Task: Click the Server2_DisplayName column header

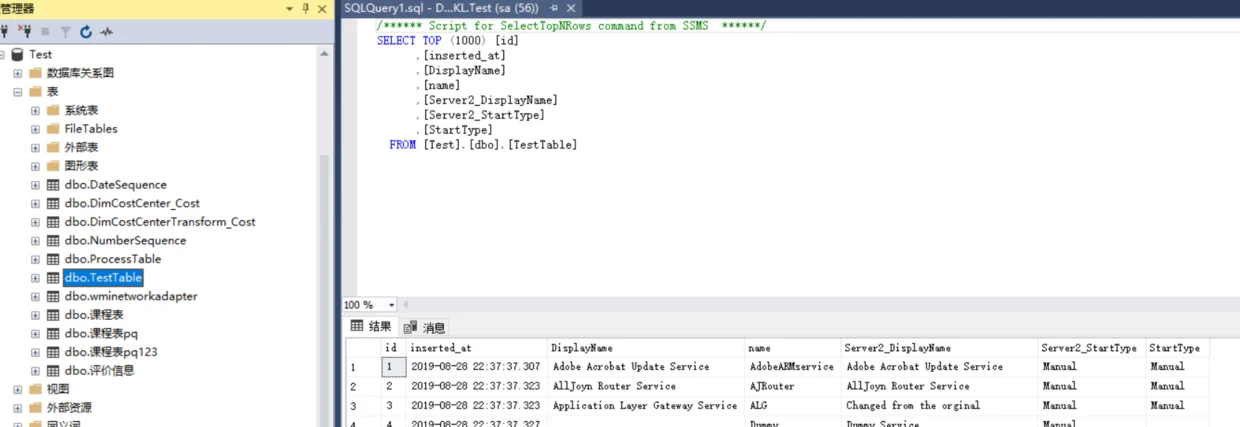Action: [939, 348]
